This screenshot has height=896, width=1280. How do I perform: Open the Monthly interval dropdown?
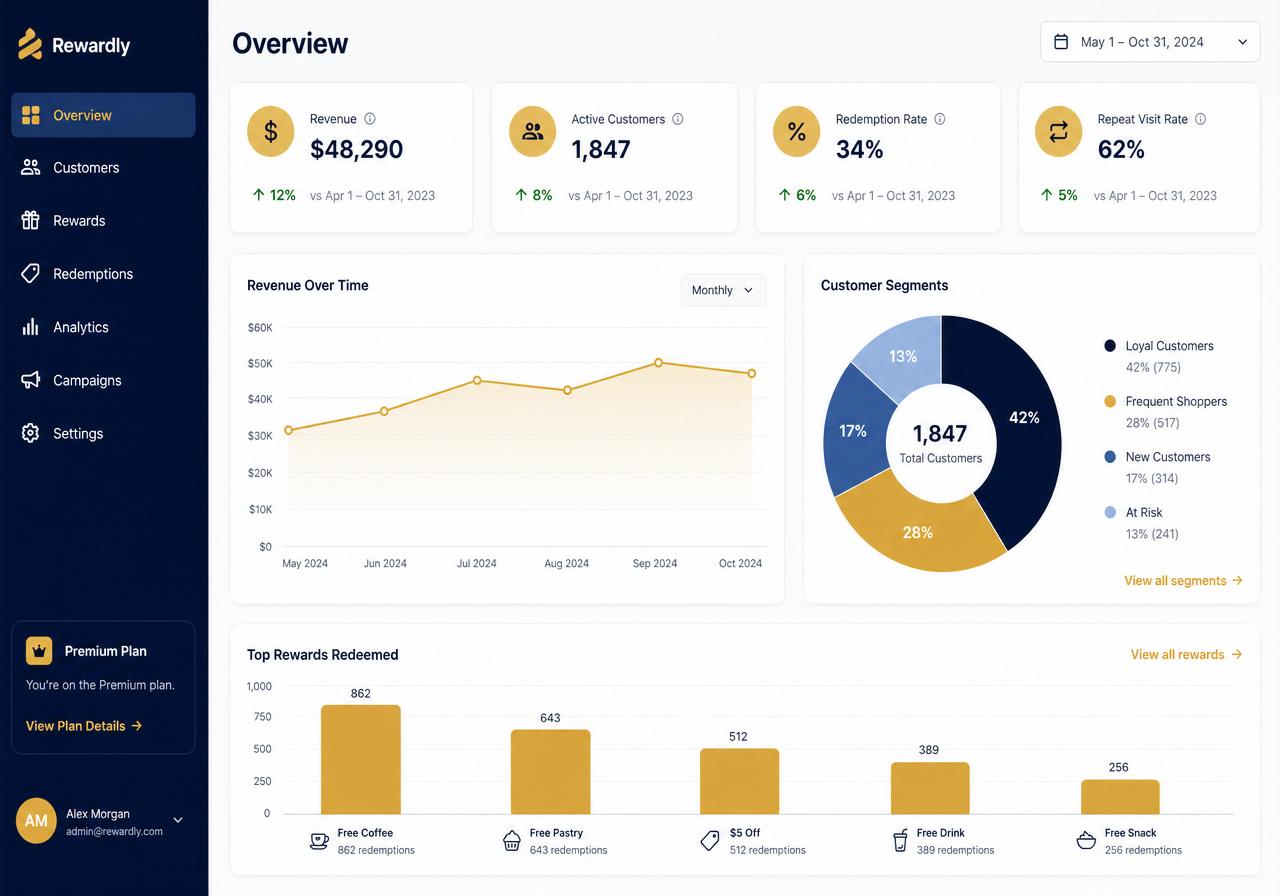tap(723, 290)
